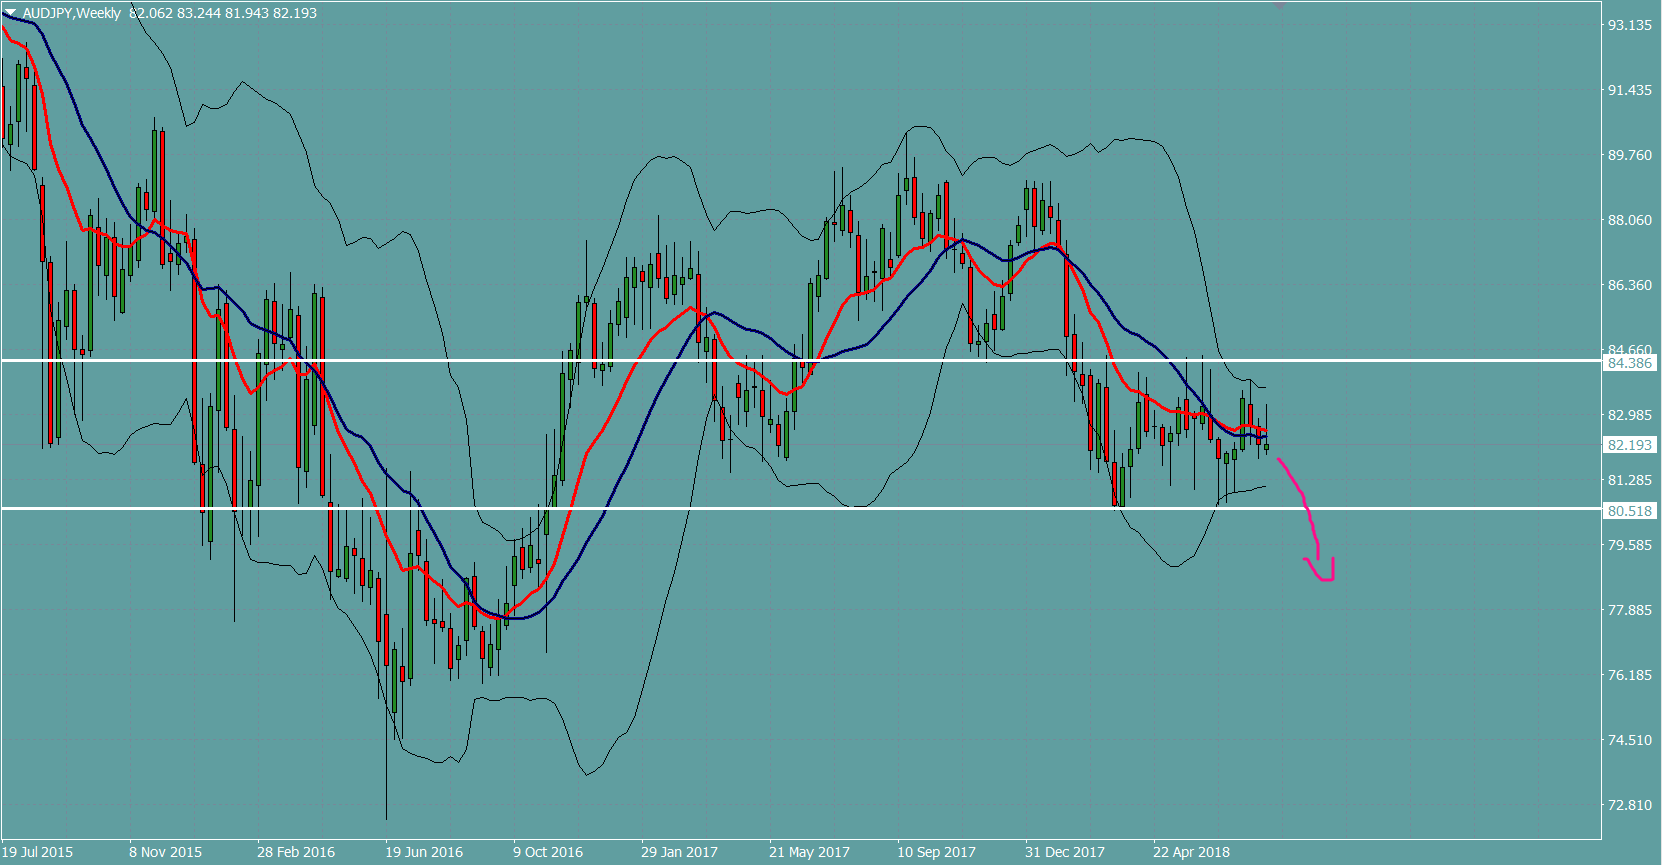Click the 84.386 price level label
The height and width of the screenshot is (865, 1663).
1629,363
